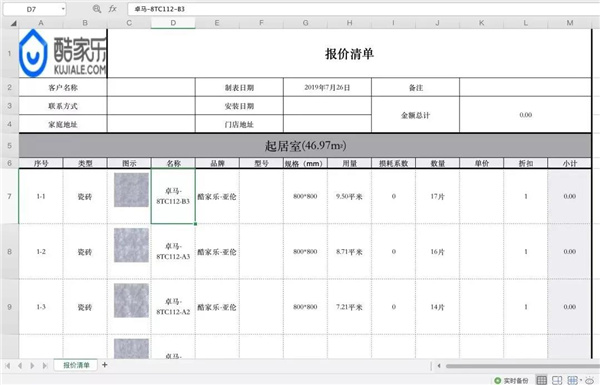
Task: Click the 安装日期 label cell
Action: (239, 106)
